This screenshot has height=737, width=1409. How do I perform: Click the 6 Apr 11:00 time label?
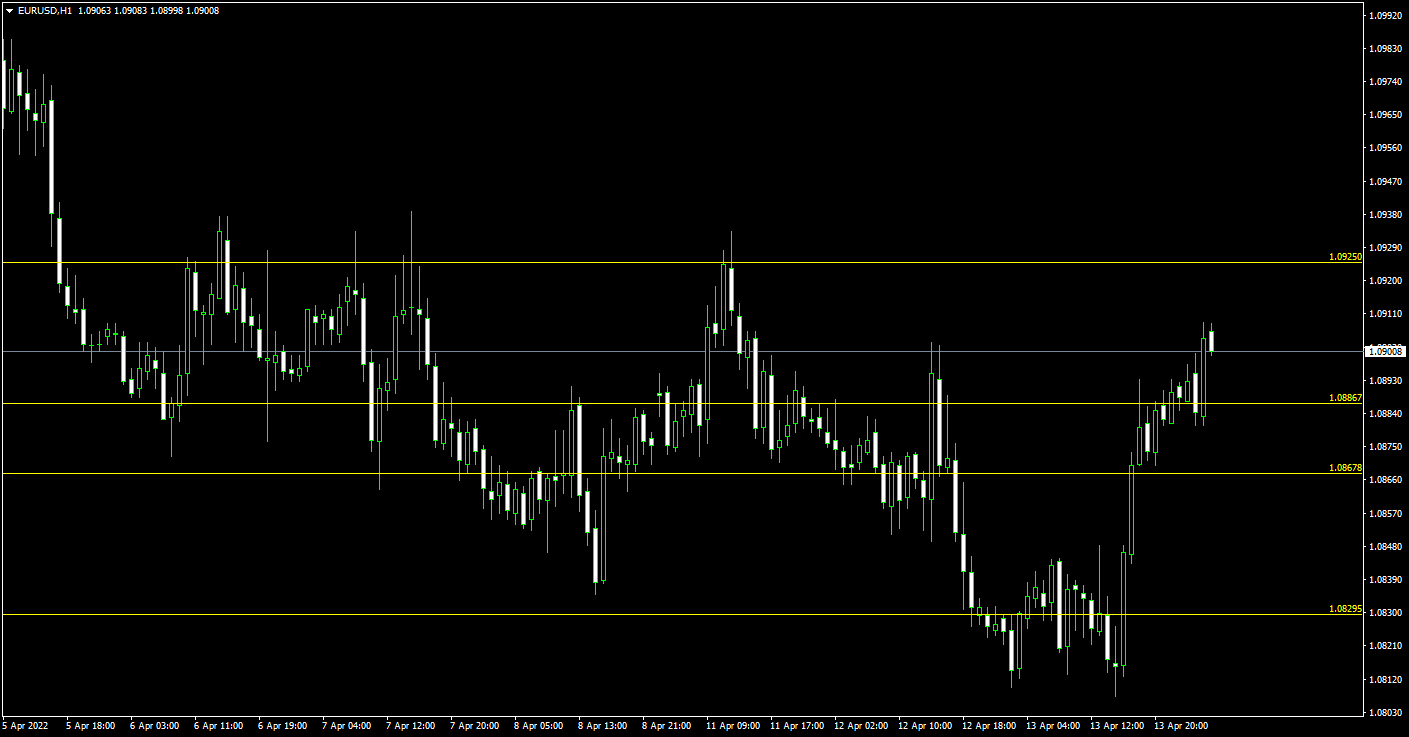[x=218, y=725]
